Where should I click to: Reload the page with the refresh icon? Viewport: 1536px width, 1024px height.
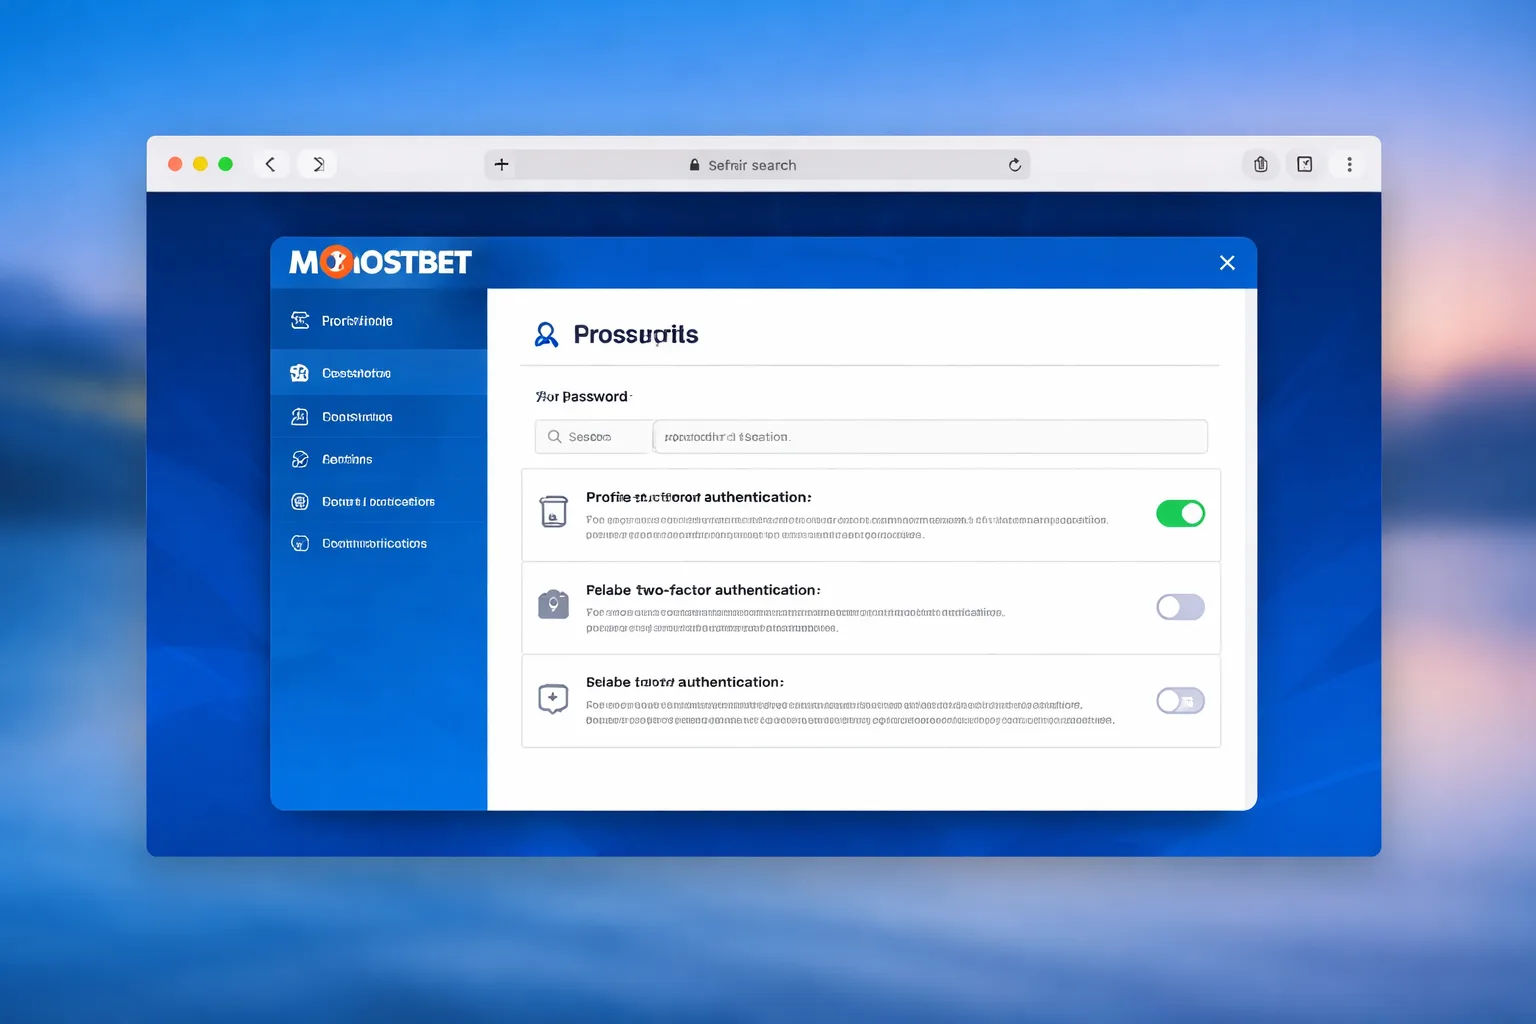click(x=1015, y=165)
